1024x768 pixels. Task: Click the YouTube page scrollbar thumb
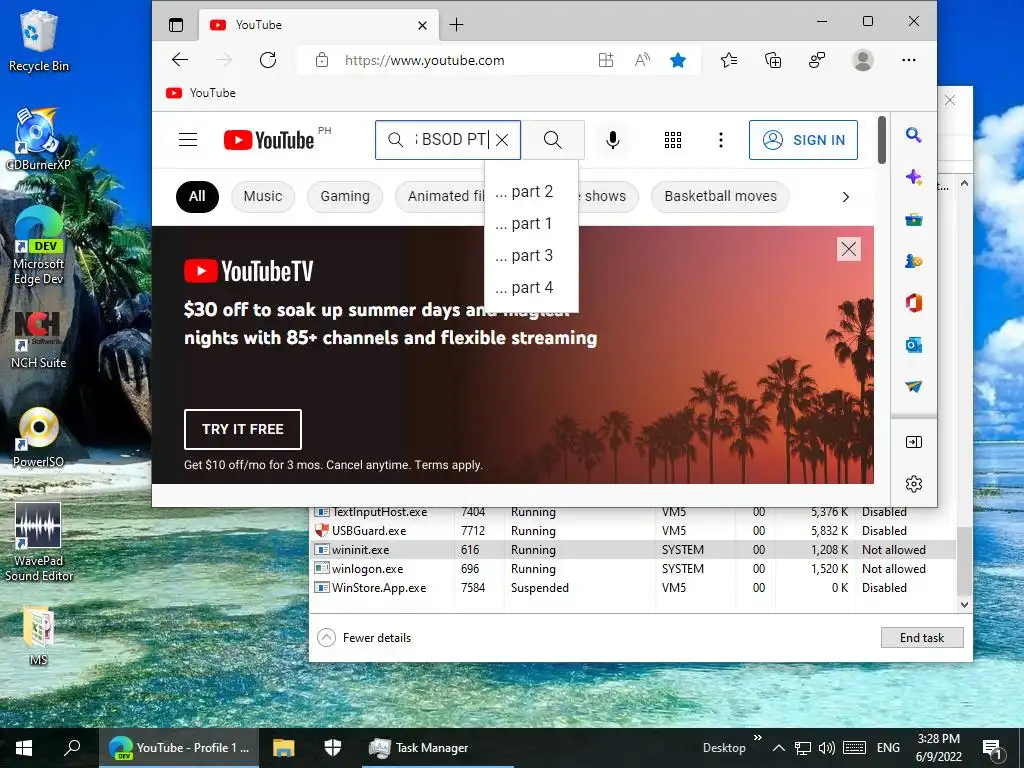click(882, 140)
